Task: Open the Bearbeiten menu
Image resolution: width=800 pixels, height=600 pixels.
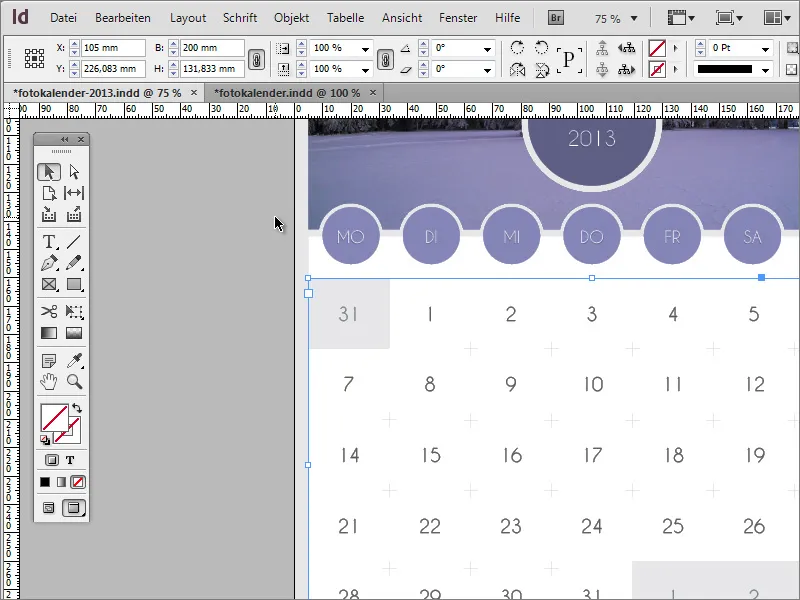Action: tap(123, 18)
